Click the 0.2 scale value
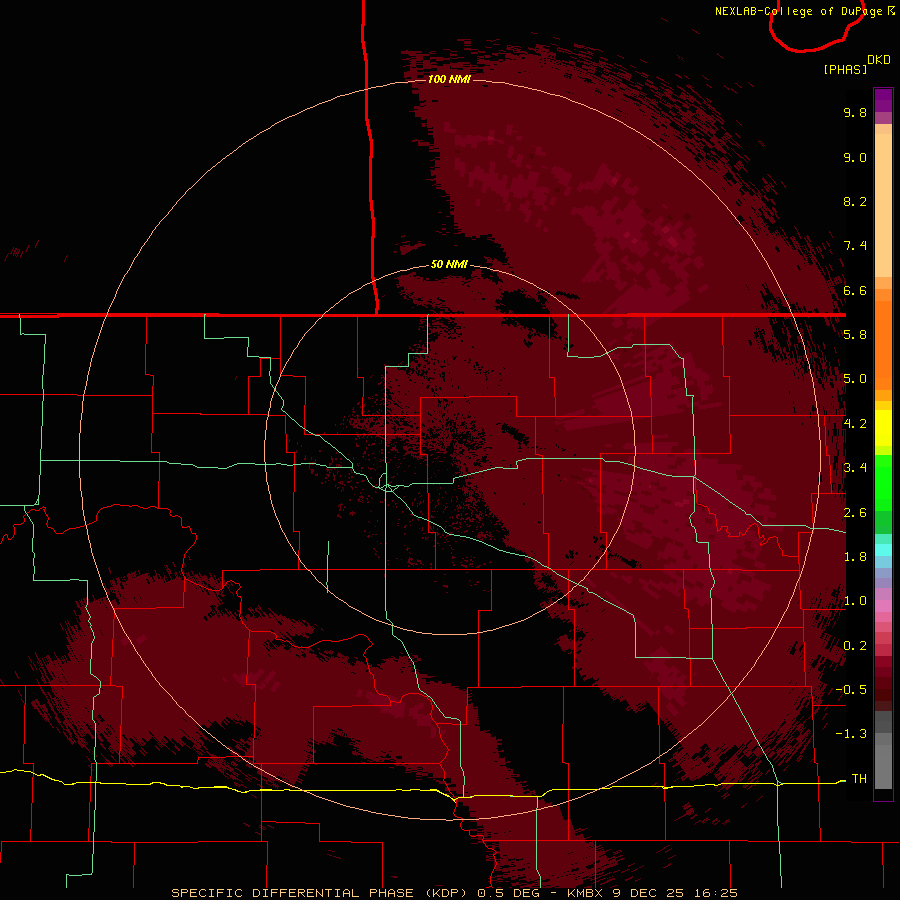Viewport: 900px width, 900px height. click(855, 646)
